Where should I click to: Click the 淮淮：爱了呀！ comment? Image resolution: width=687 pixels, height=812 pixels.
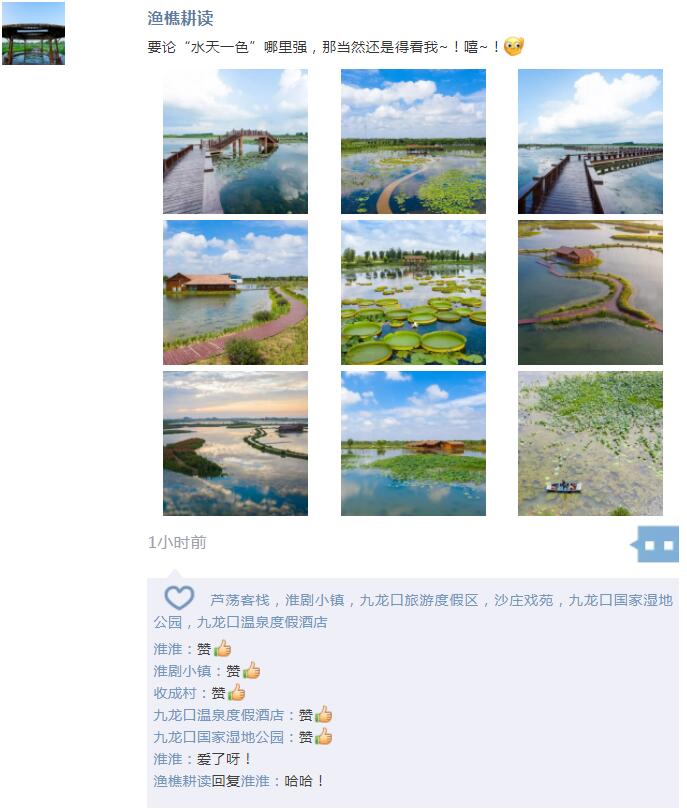[203, 759]
